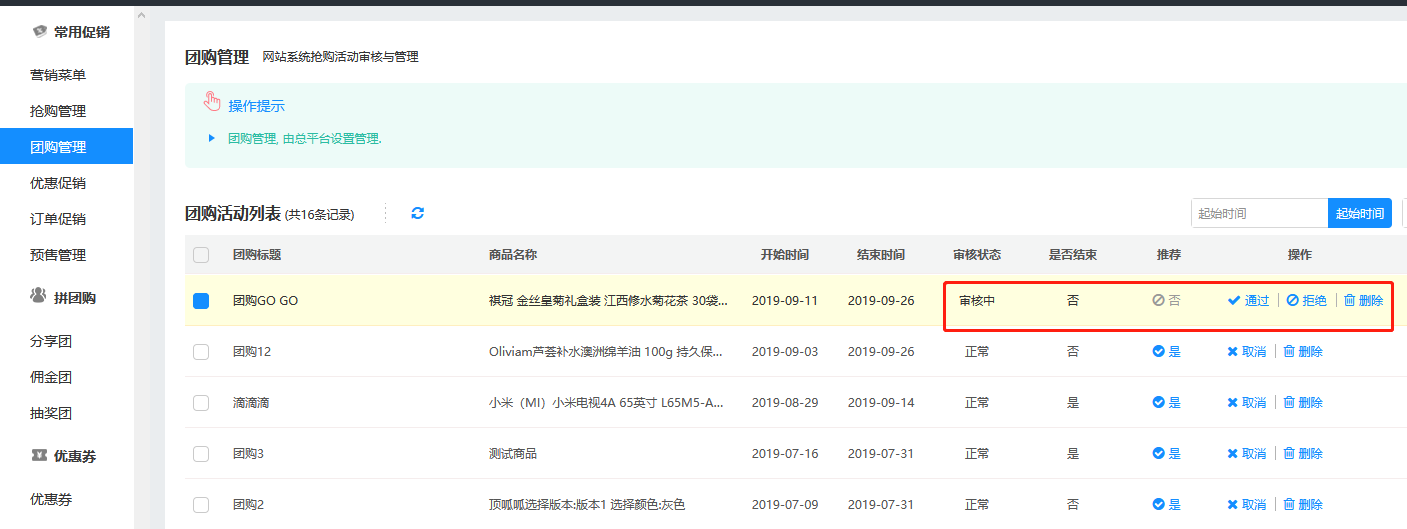Tick the select-all checkbox in table header

201,255
